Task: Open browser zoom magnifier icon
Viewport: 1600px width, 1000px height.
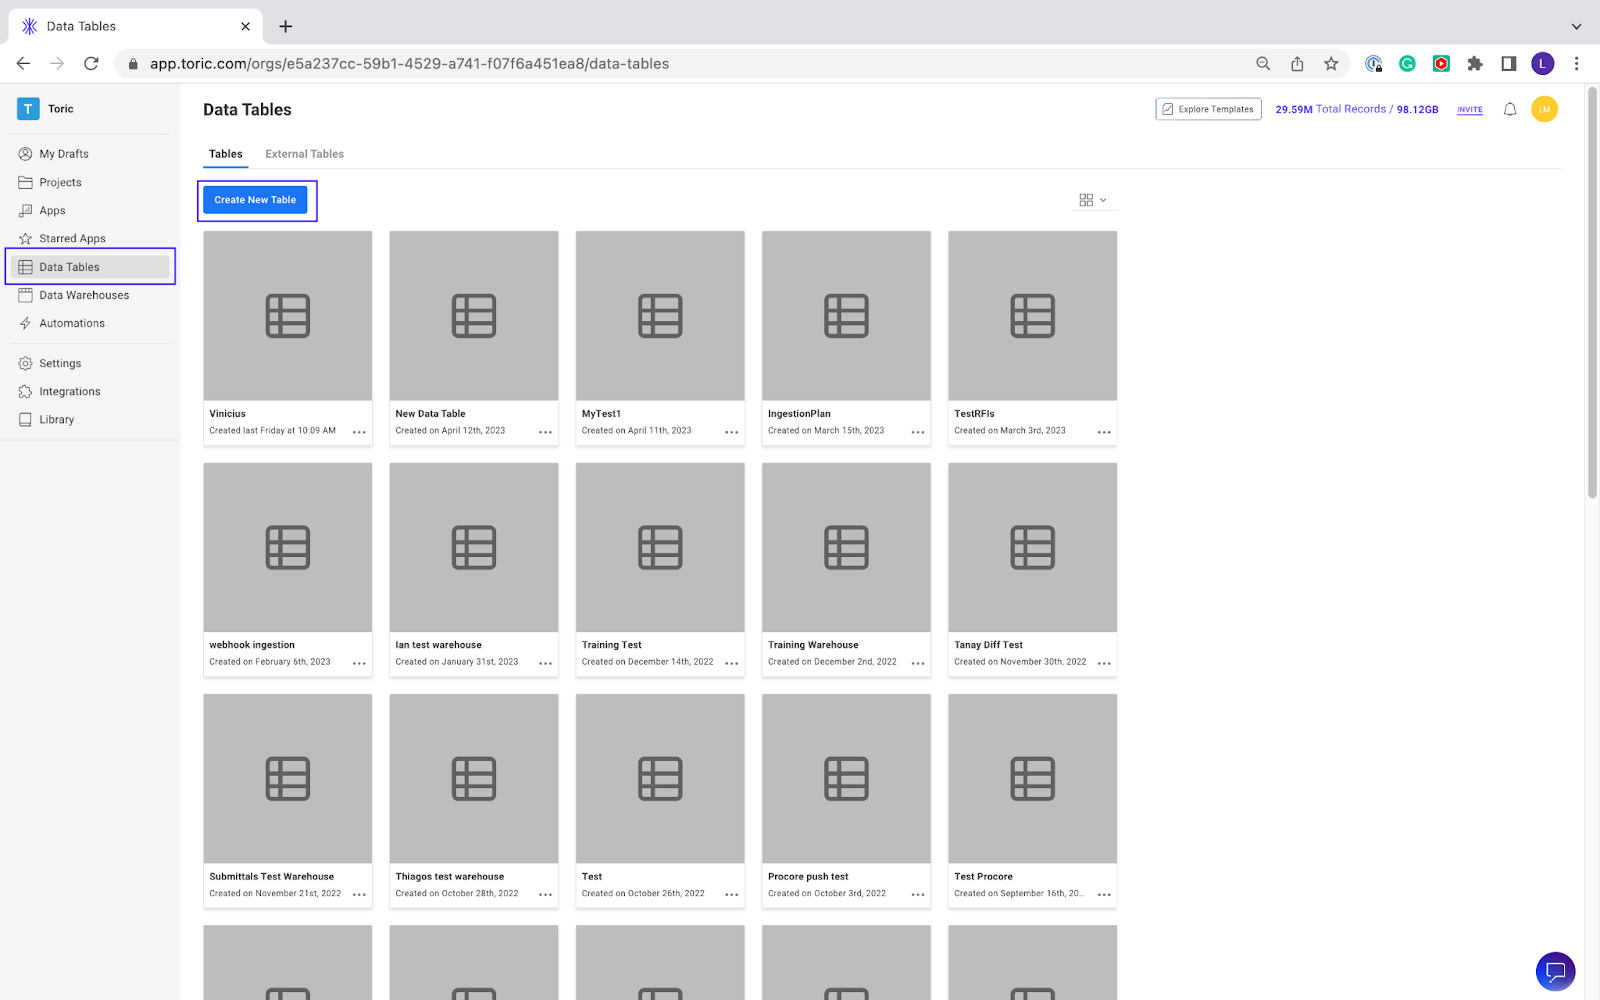Action: tap(1263, 63)
